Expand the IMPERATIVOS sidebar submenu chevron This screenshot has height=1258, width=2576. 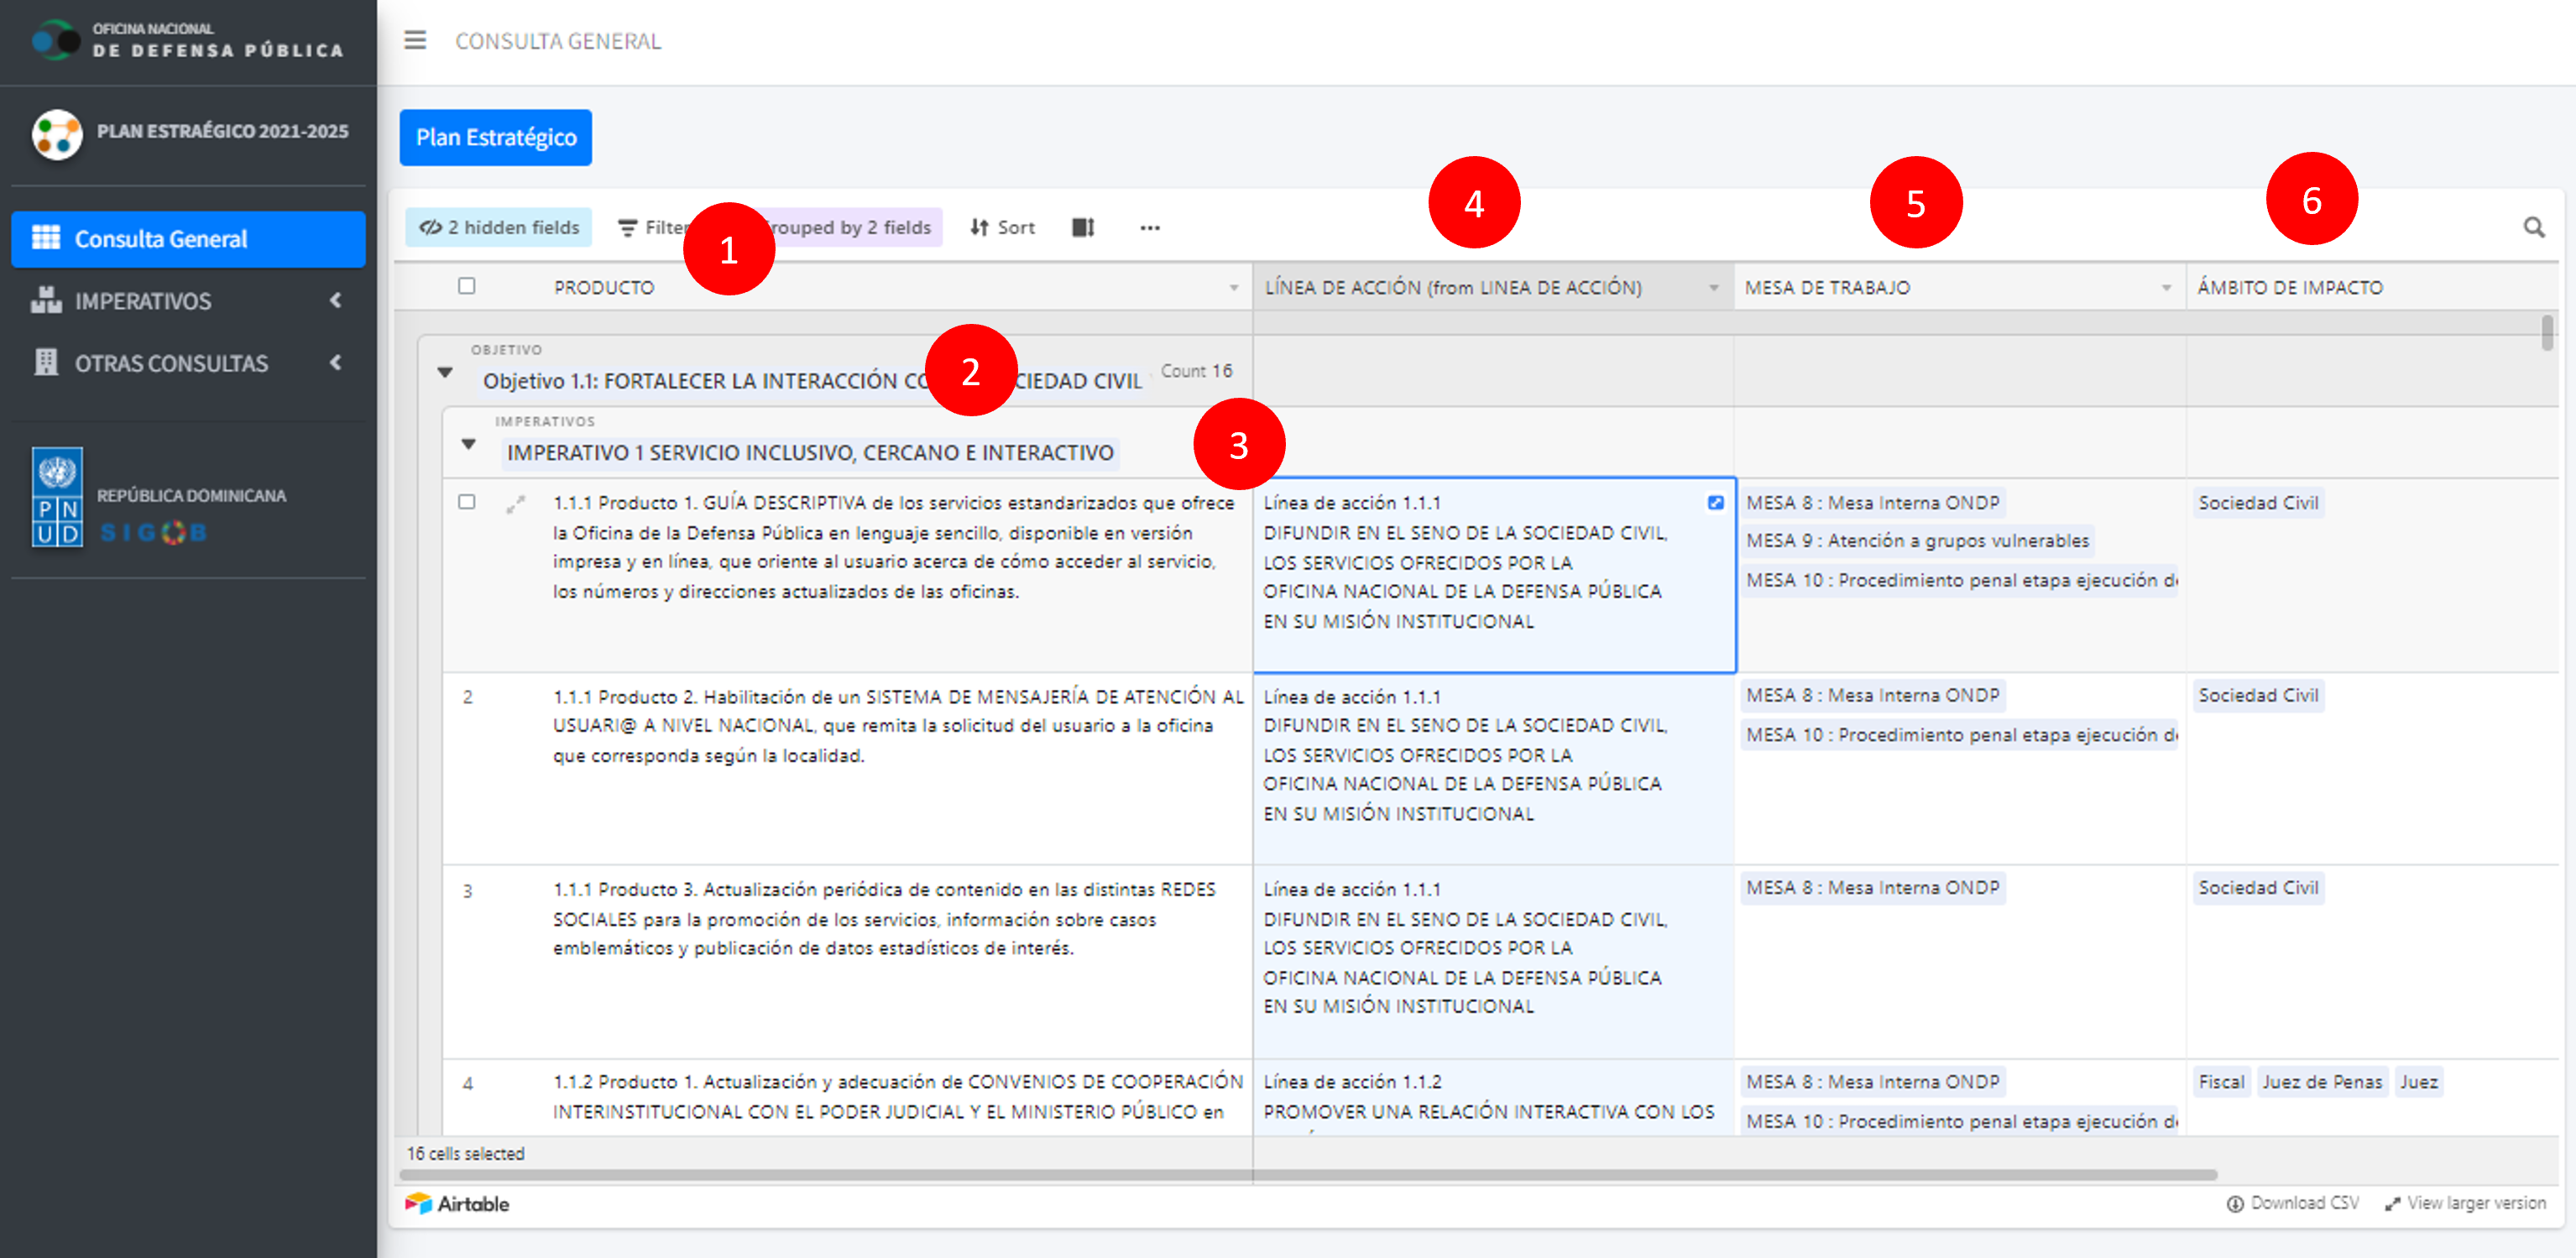coord(336,300)
